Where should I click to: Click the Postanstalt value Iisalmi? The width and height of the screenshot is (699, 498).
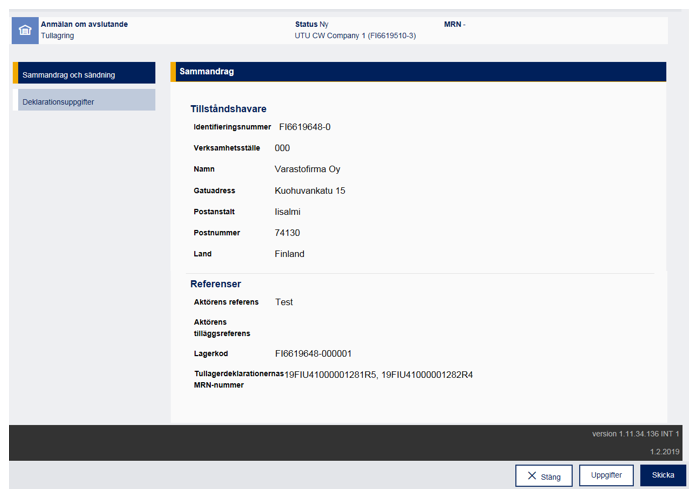[288, 212]
